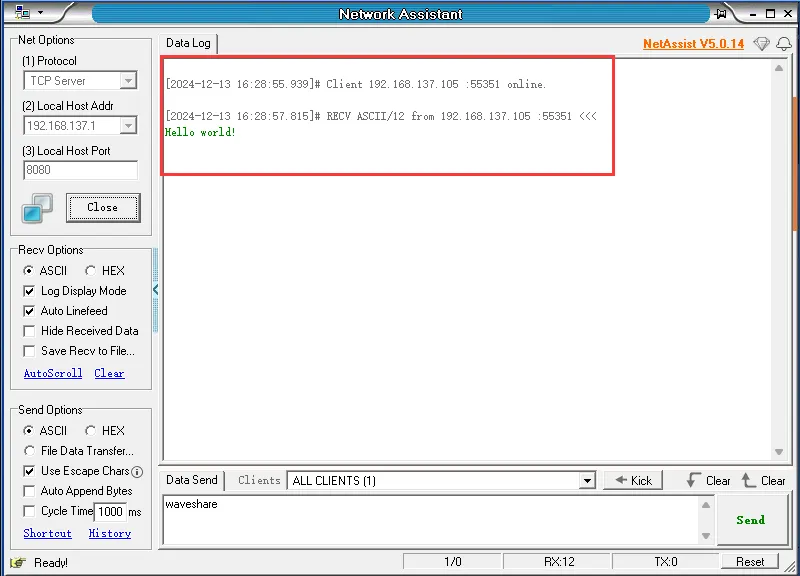Switch to the Data Log tab
The image size is (800, 576).
click(x=188, y=44)
